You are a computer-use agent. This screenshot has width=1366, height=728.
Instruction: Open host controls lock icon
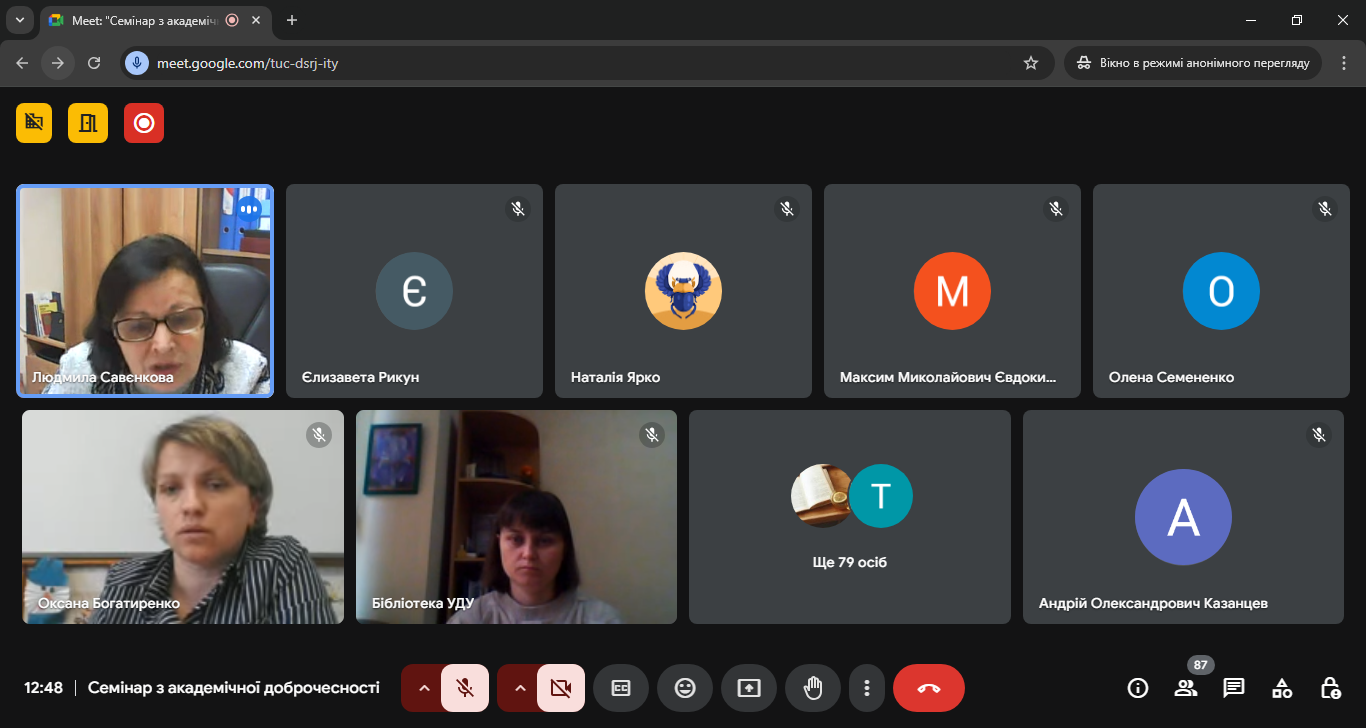pos(1330,688)
